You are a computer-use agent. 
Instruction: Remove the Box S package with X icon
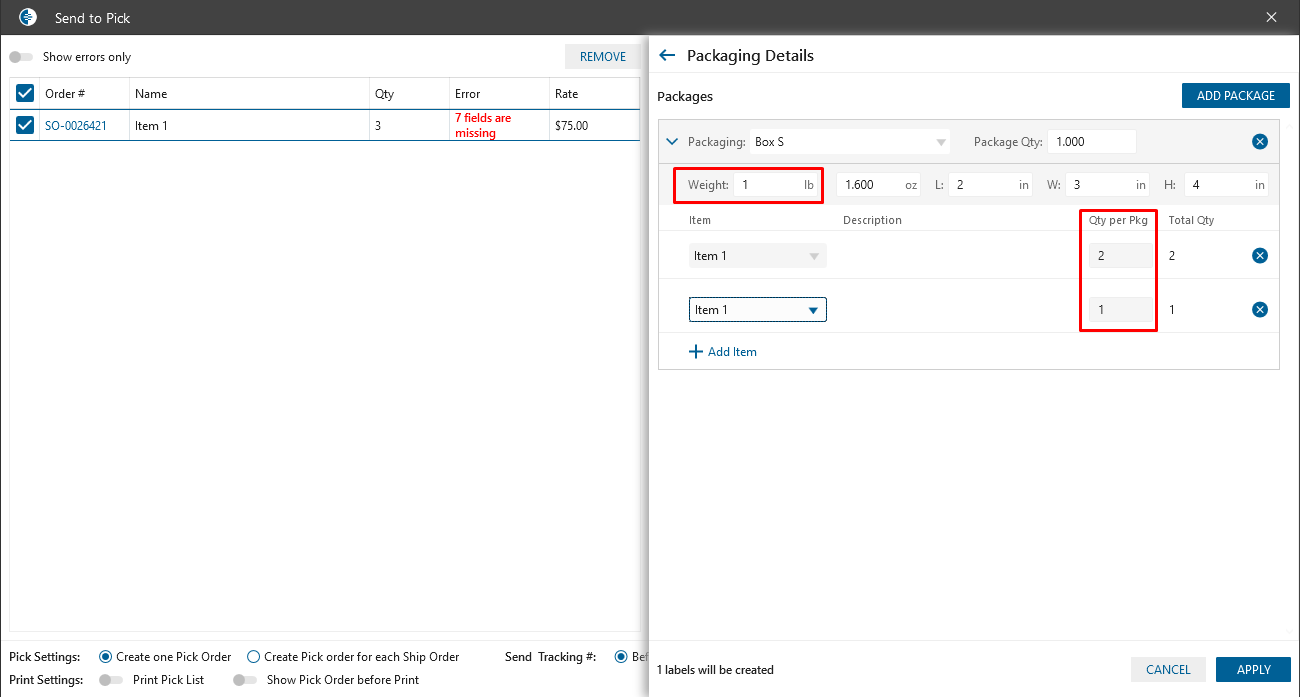[1260, 142]
